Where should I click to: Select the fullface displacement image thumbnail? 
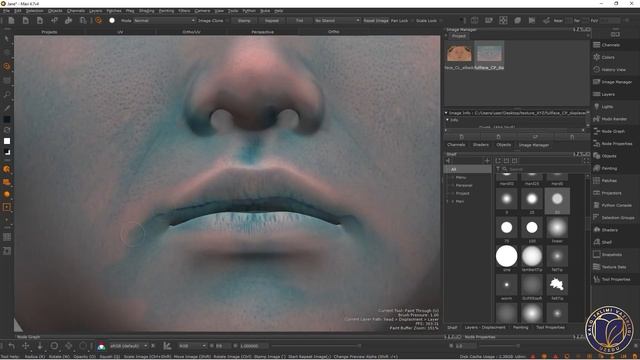[x=489, y=53]
